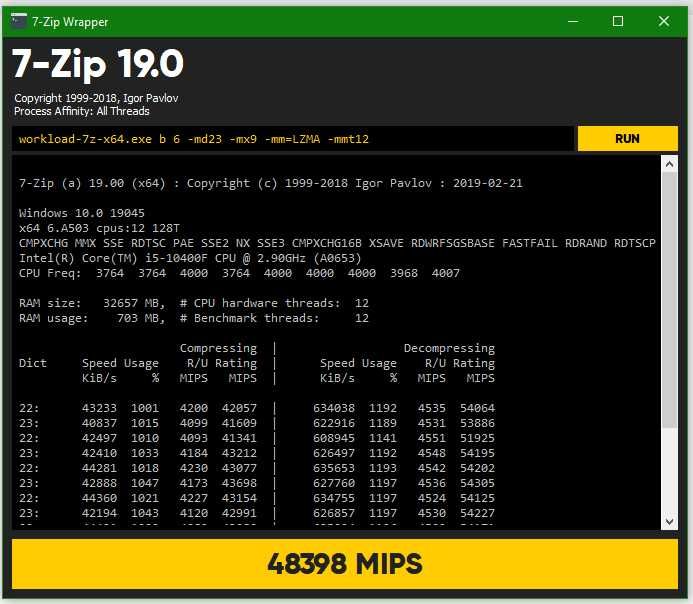Click the 48398 MIPS result banner
The image size is (693, 604).
point(345,564)
